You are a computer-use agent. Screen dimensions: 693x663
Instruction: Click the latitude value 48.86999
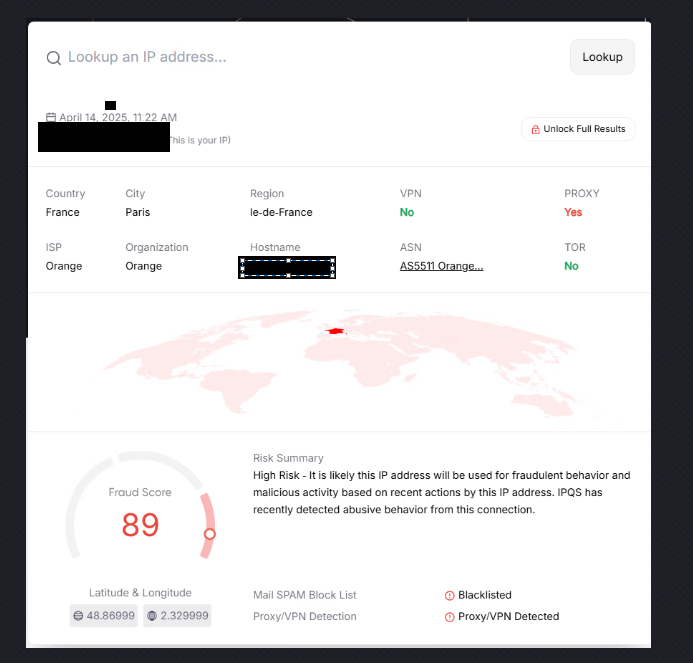tap(110, 616)
